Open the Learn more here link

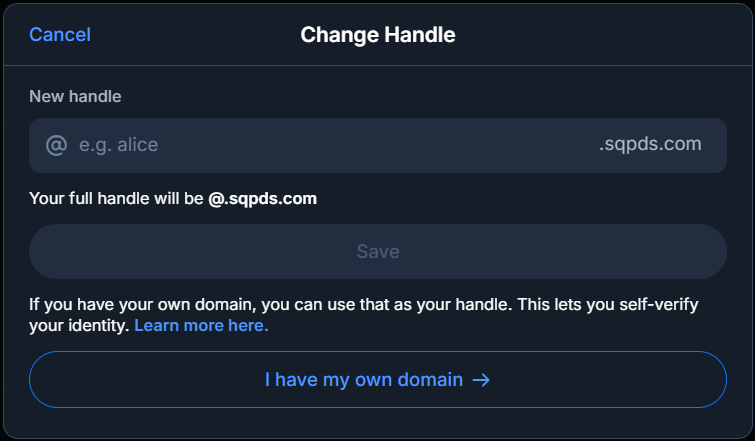(x=201, y=325)
